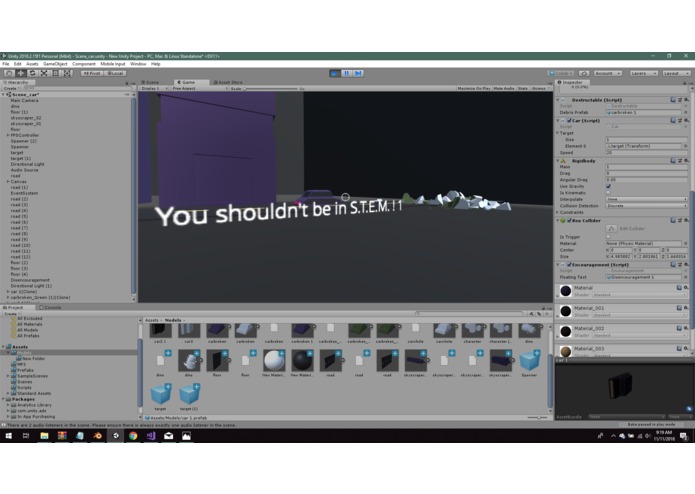Select the white New Material sphere
695x494 pixels.
coord(274,361)
